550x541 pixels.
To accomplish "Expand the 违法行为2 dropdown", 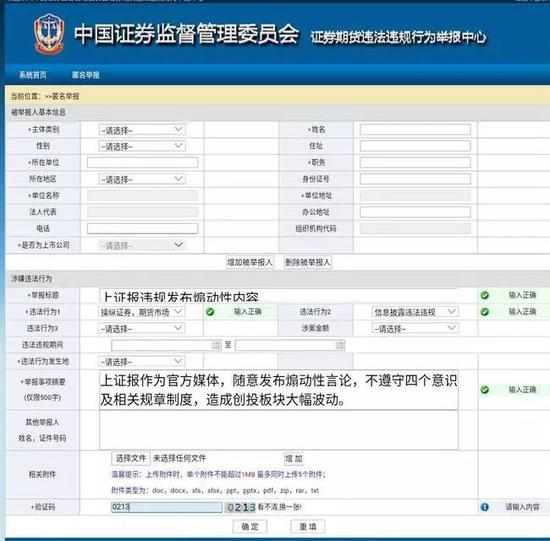I will pyautogui.click(x=415, y=312).
